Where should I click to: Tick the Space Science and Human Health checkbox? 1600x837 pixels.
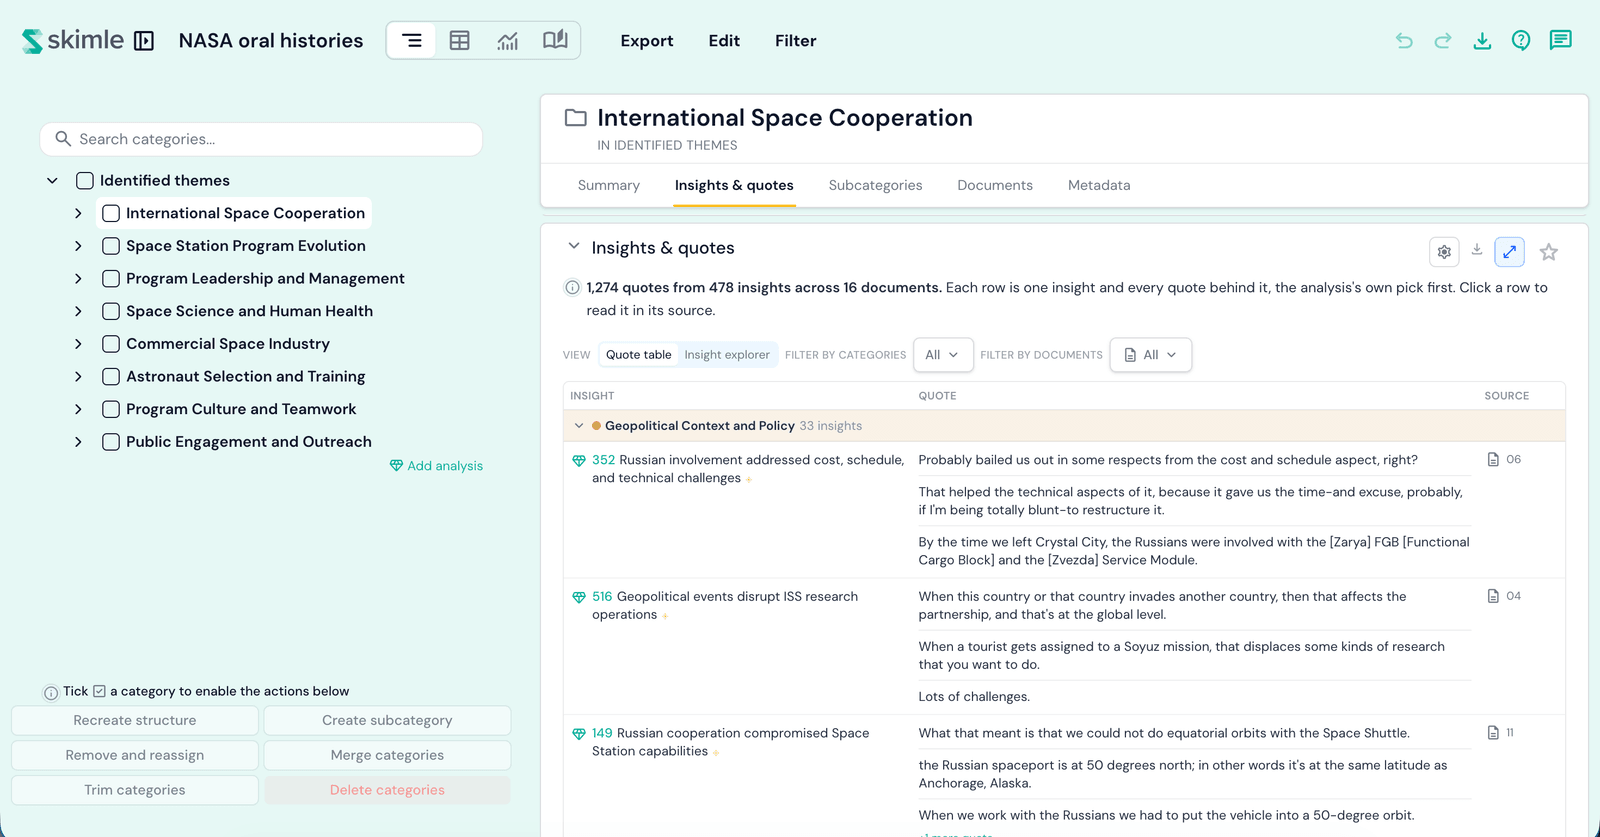coord(111,311)
